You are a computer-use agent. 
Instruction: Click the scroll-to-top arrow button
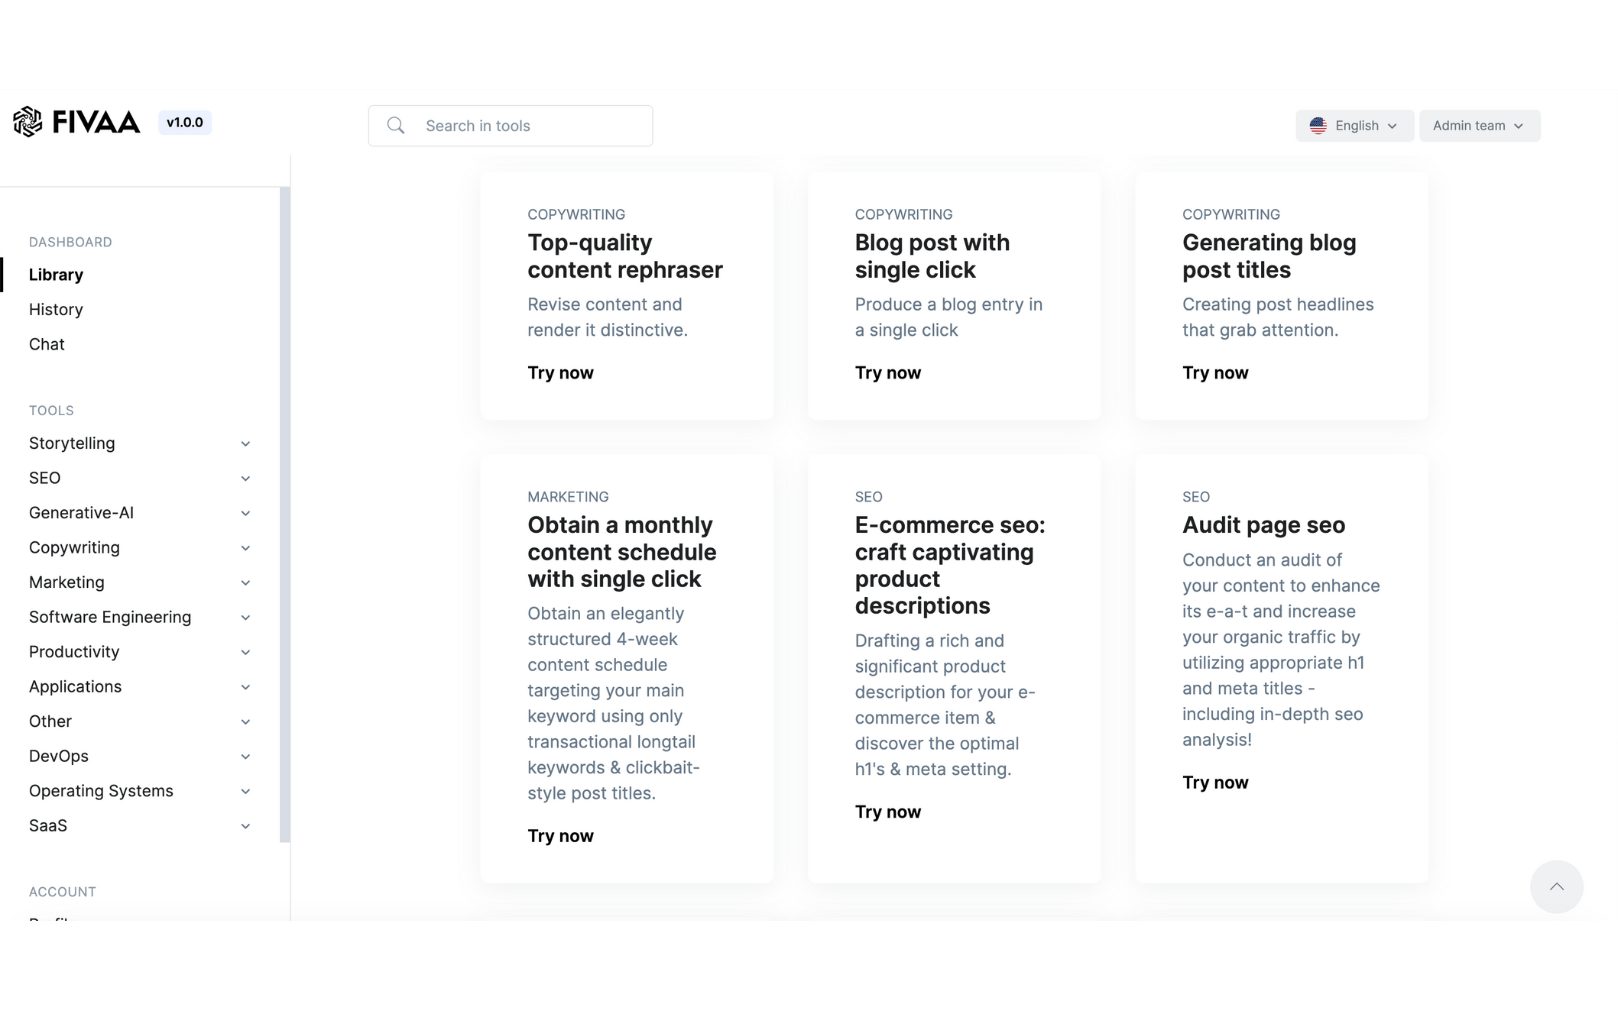tap(1556, 887)
